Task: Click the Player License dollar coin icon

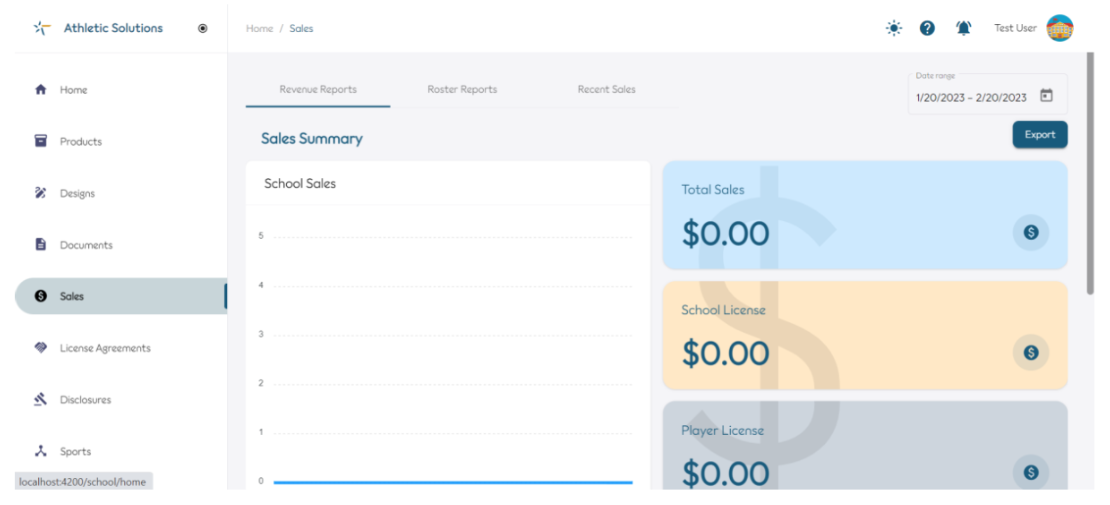Action: pyautogui.click(x=1031, y=472)
